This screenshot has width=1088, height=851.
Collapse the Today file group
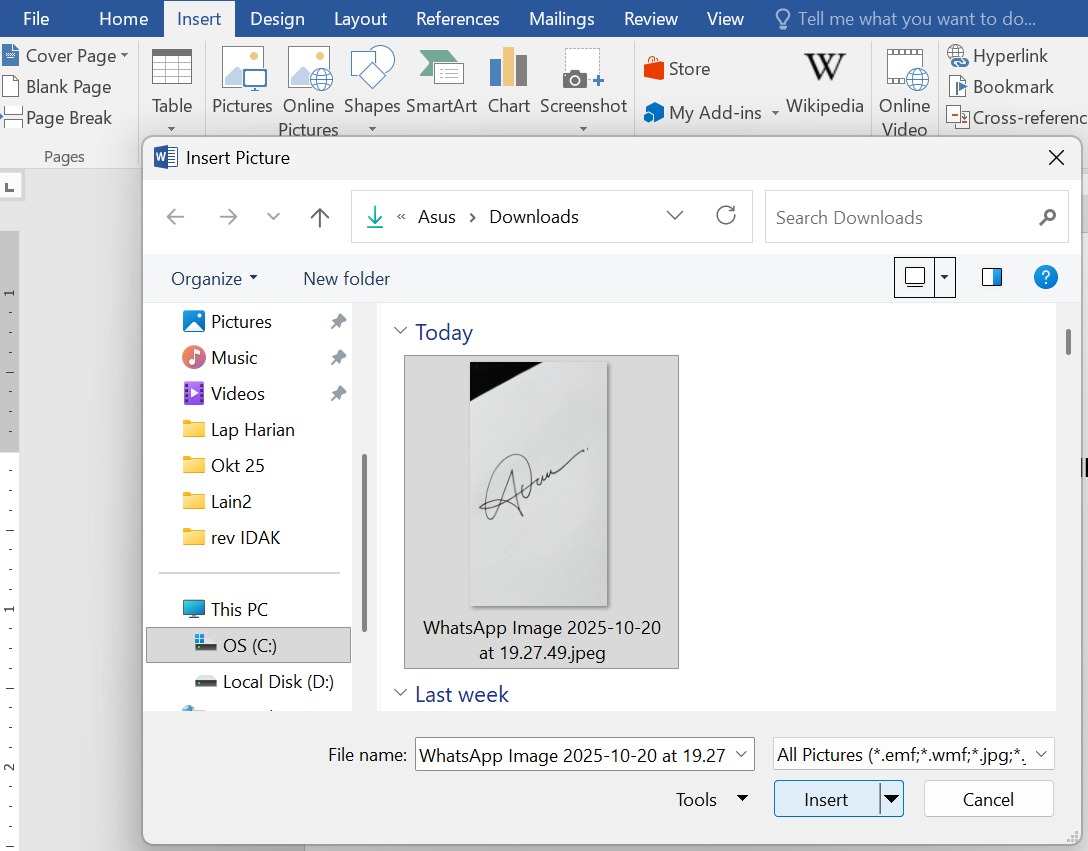tap(401, 332)
